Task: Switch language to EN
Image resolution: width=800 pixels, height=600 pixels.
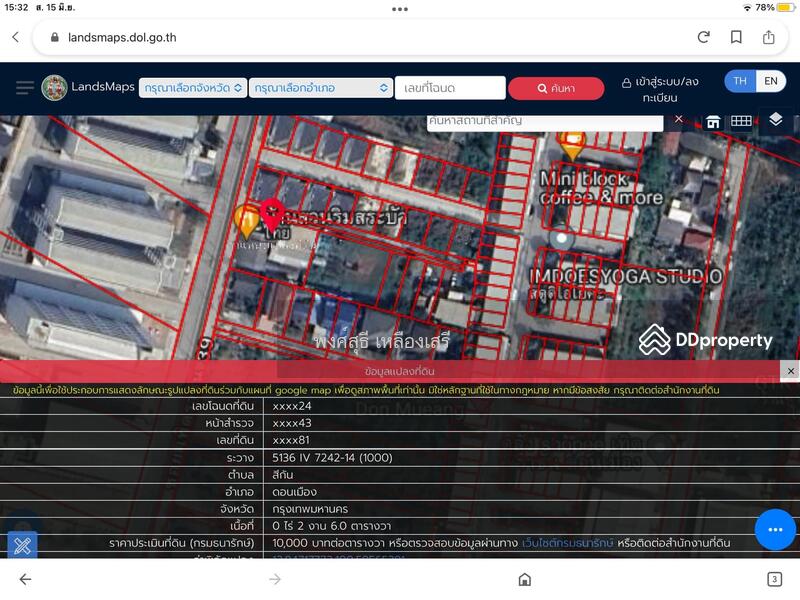Action: (770, 82)
